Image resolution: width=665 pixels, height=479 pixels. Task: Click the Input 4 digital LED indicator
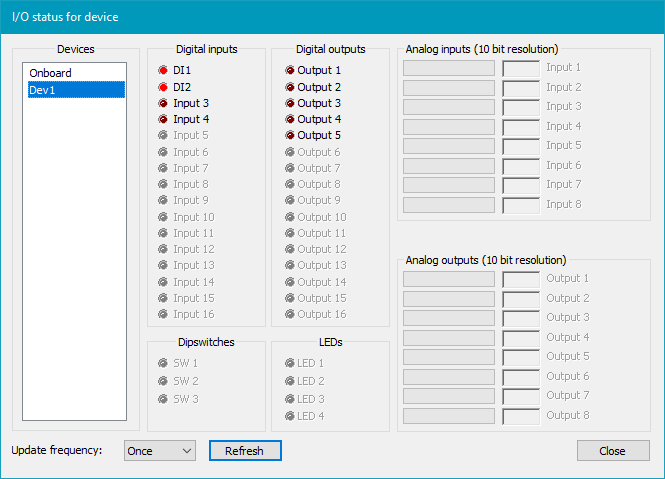click(163, 119)
